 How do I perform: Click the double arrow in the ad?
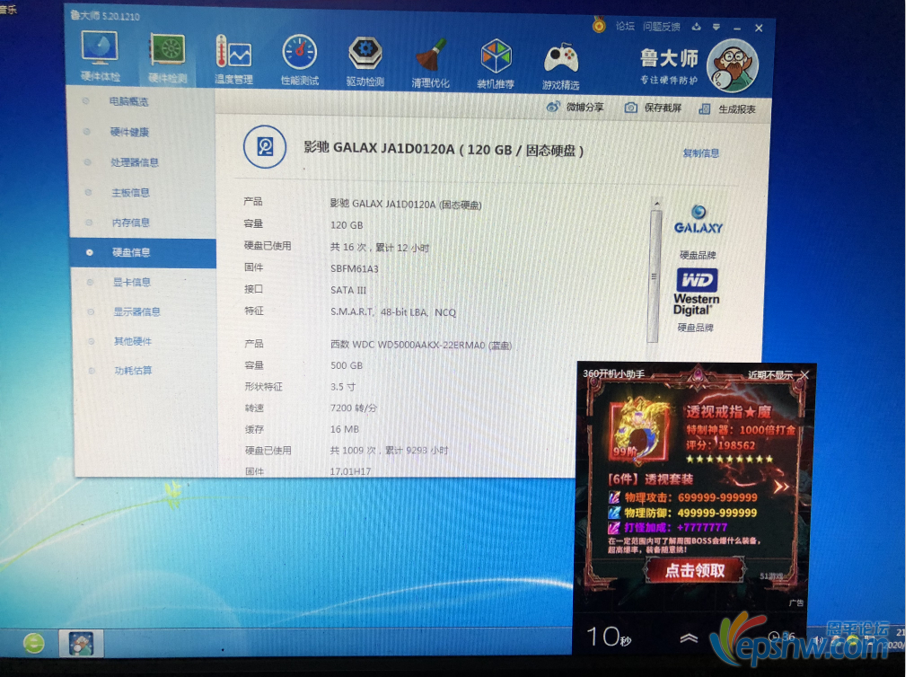click(x=781, y=488)
